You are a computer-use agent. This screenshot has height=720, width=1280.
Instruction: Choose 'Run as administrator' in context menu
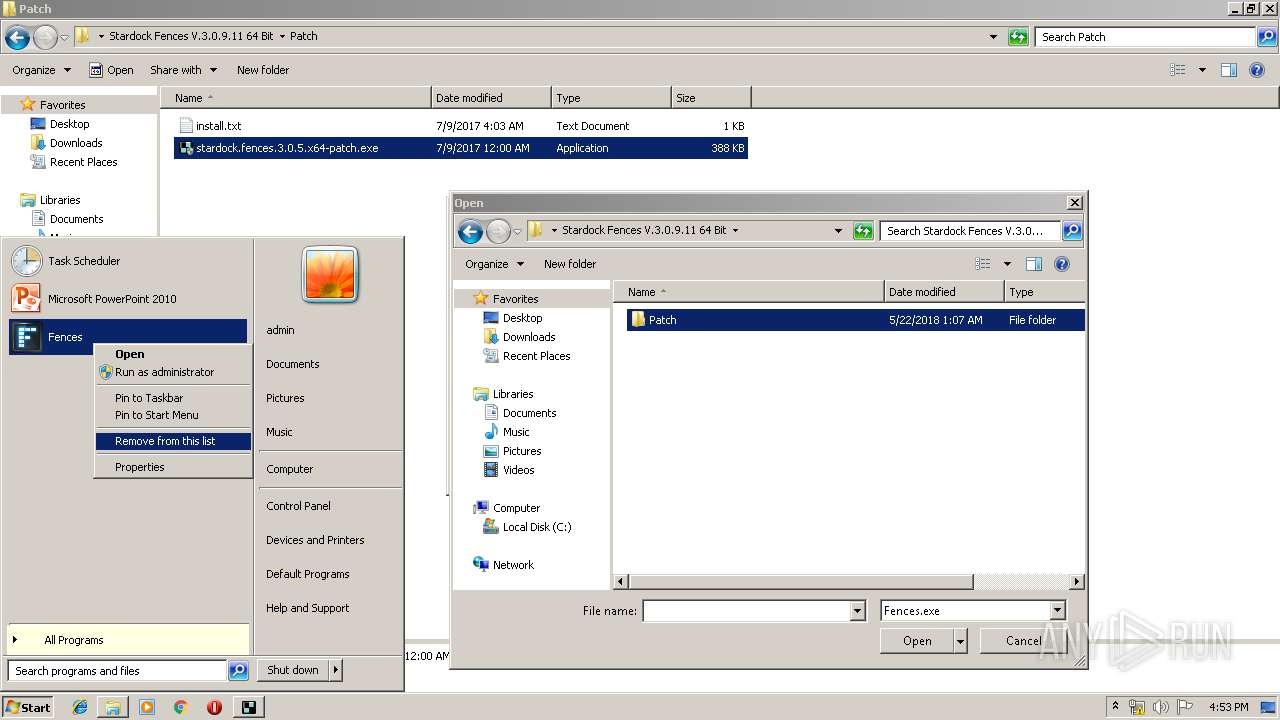164,372
